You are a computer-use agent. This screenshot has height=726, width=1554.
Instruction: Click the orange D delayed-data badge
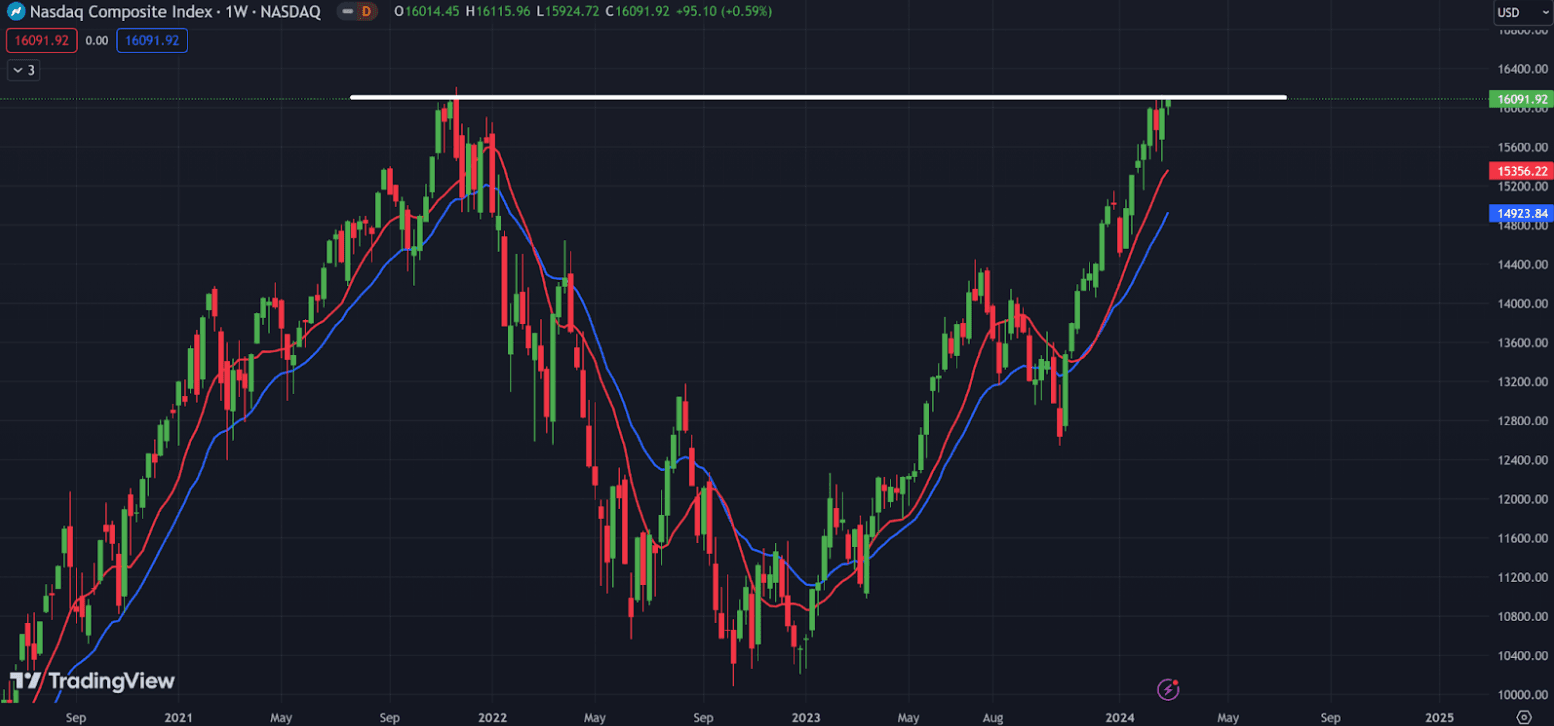point(366,11)
